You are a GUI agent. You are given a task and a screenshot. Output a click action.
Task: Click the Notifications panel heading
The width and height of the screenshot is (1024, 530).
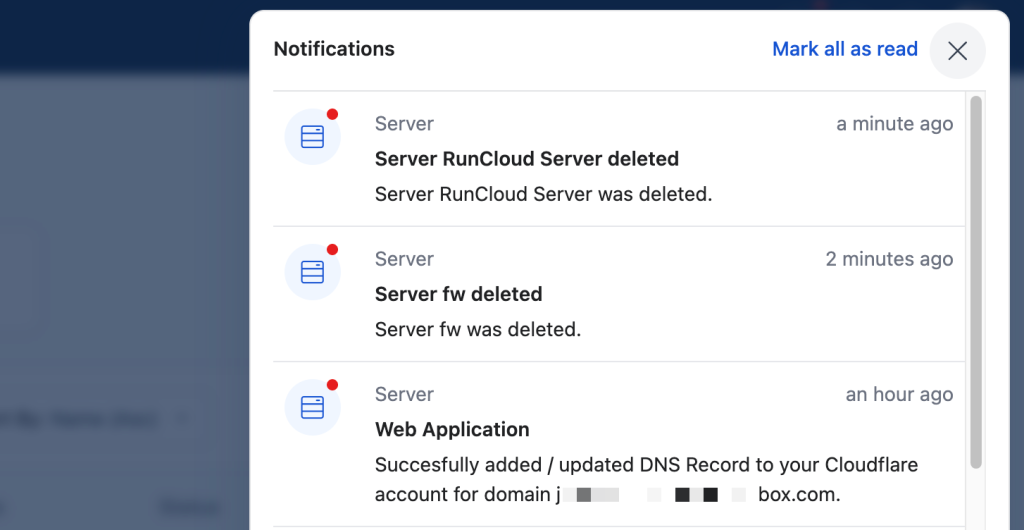pyautogui.click(x=334, y=49)
